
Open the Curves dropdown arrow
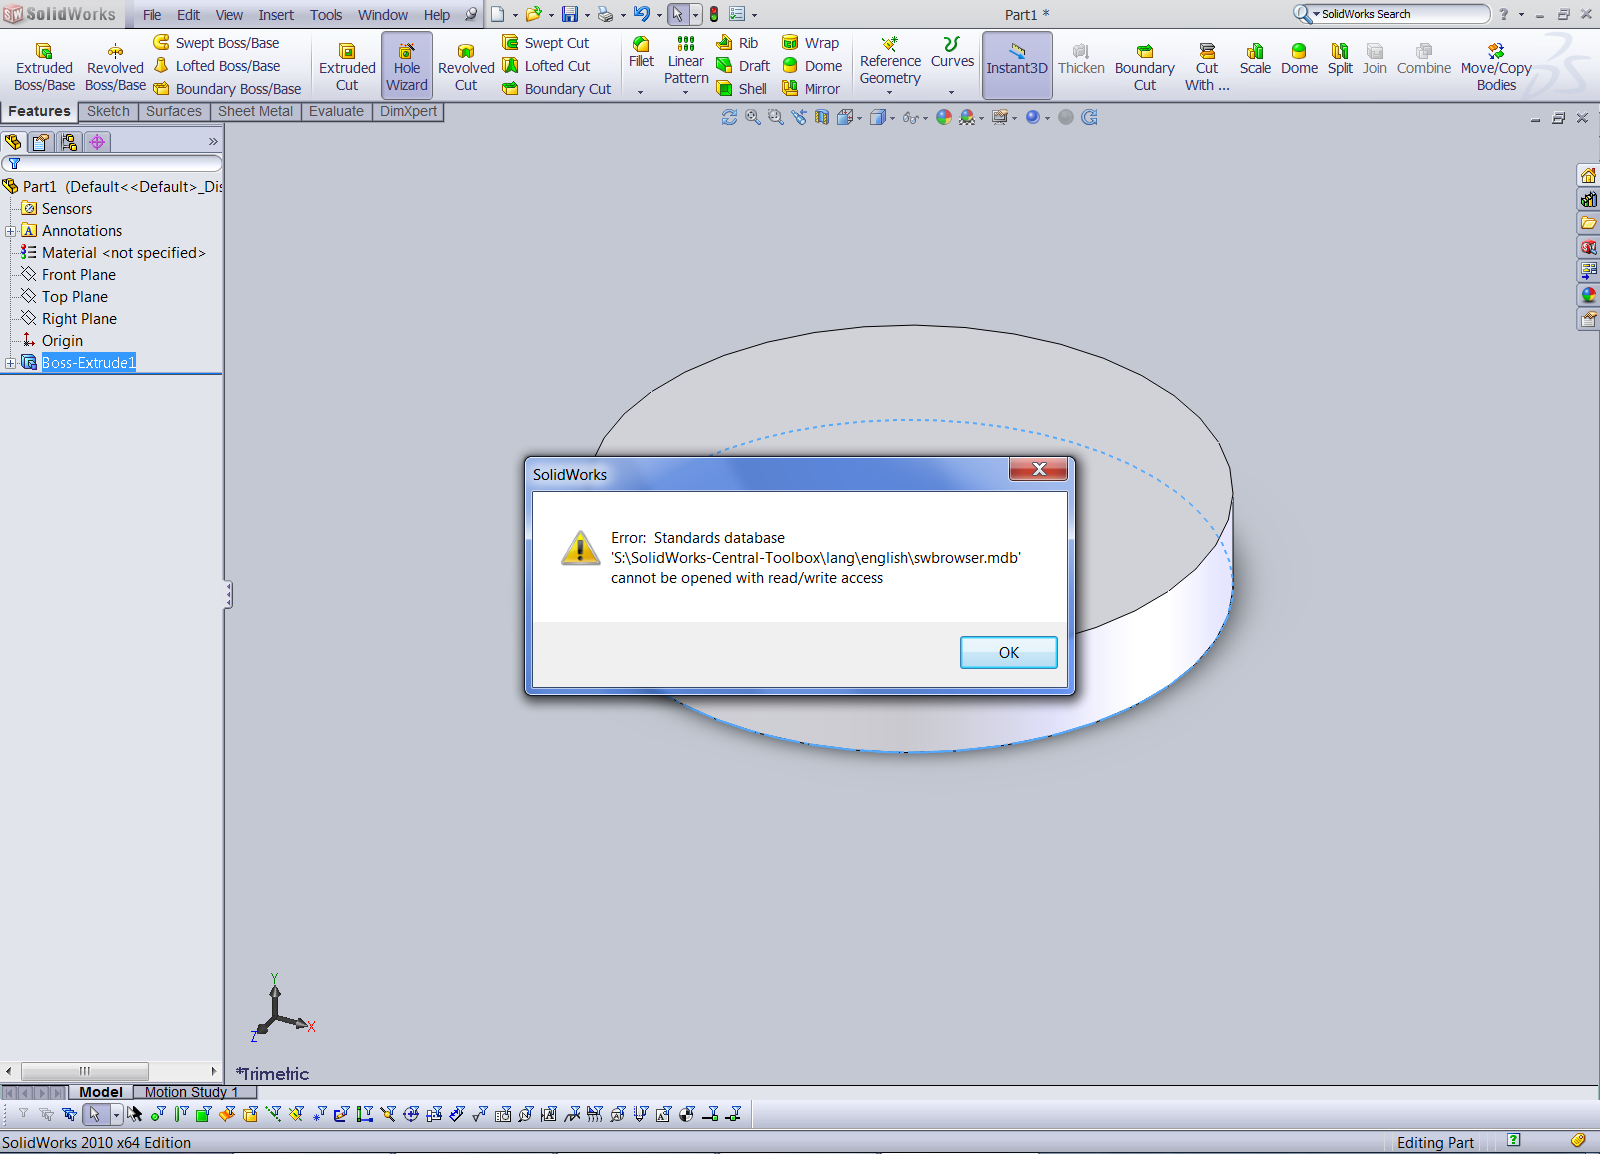tap(952, 92)
